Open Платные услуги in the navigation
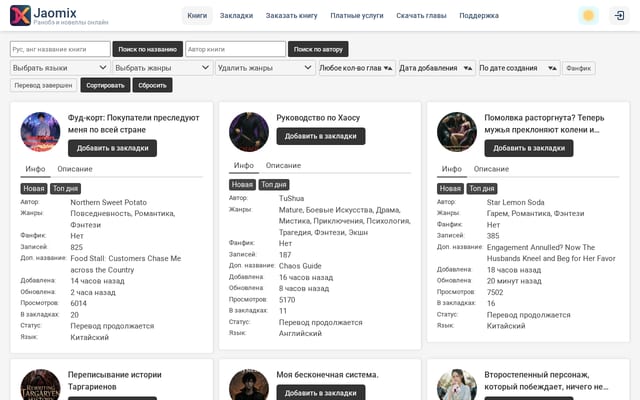640x400 pixels. [357, 16]
